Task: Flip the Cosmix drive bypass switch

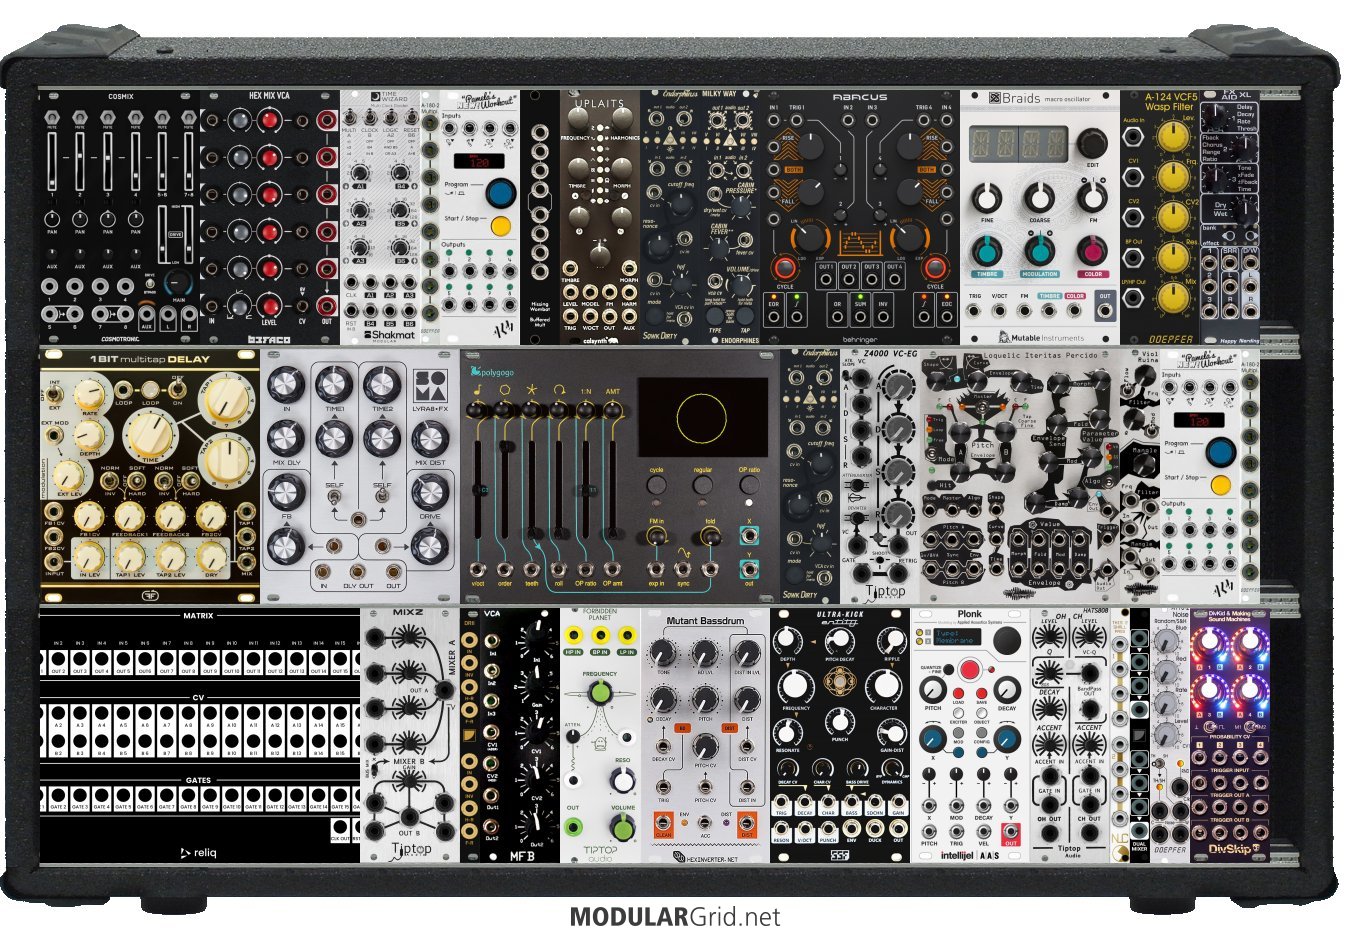Action: 149,283
